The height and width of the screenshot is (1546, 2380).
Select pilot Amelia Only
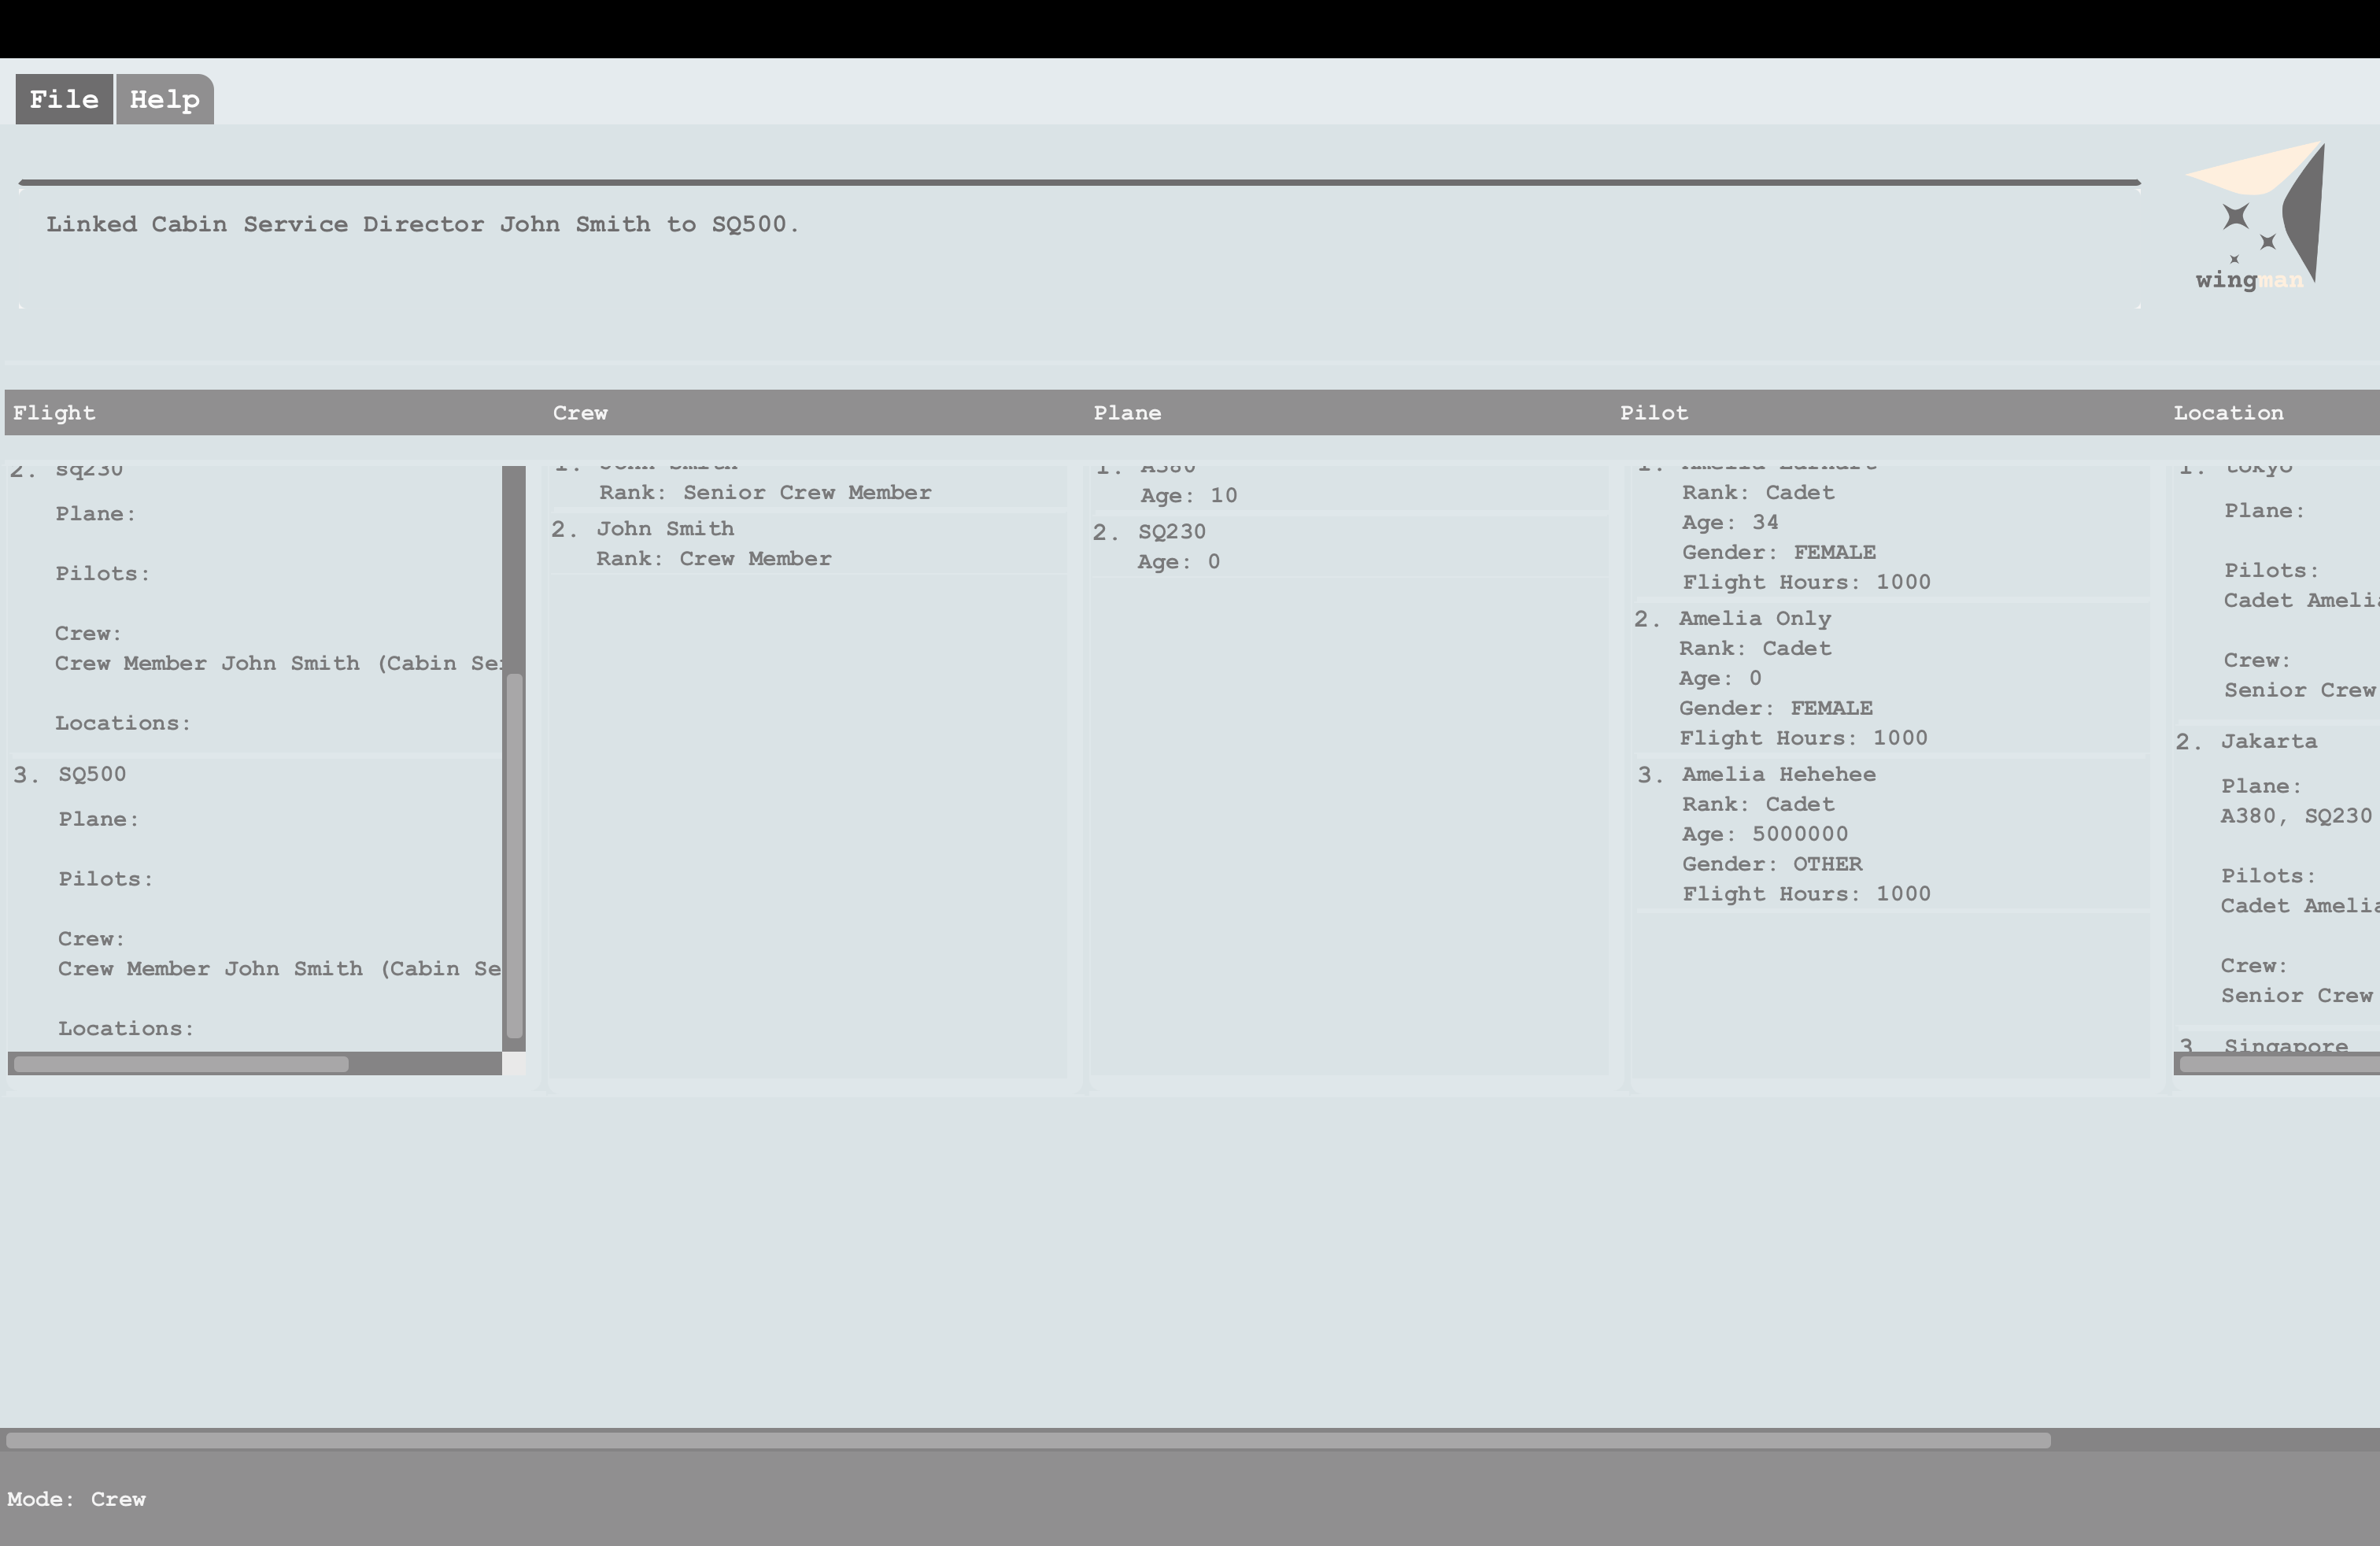(x=1891, y=677)
